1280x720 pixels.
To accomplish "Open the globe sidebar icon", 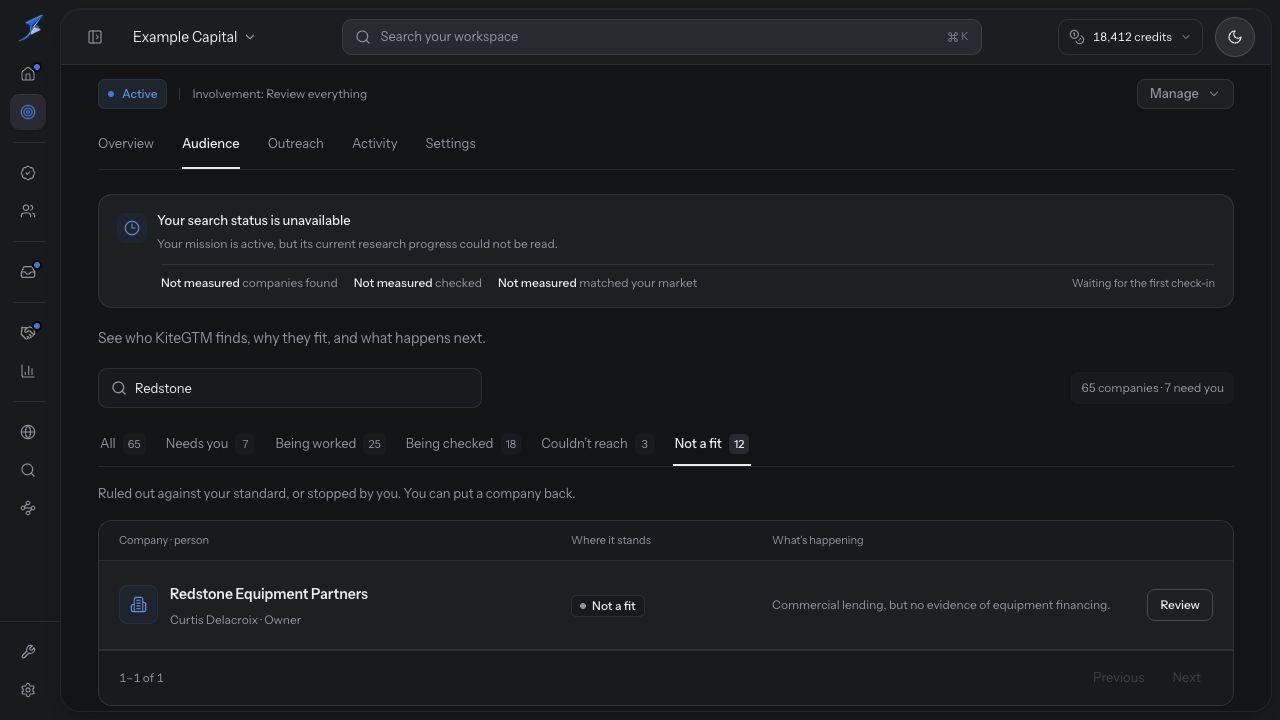I will click(x=28, y=432).
